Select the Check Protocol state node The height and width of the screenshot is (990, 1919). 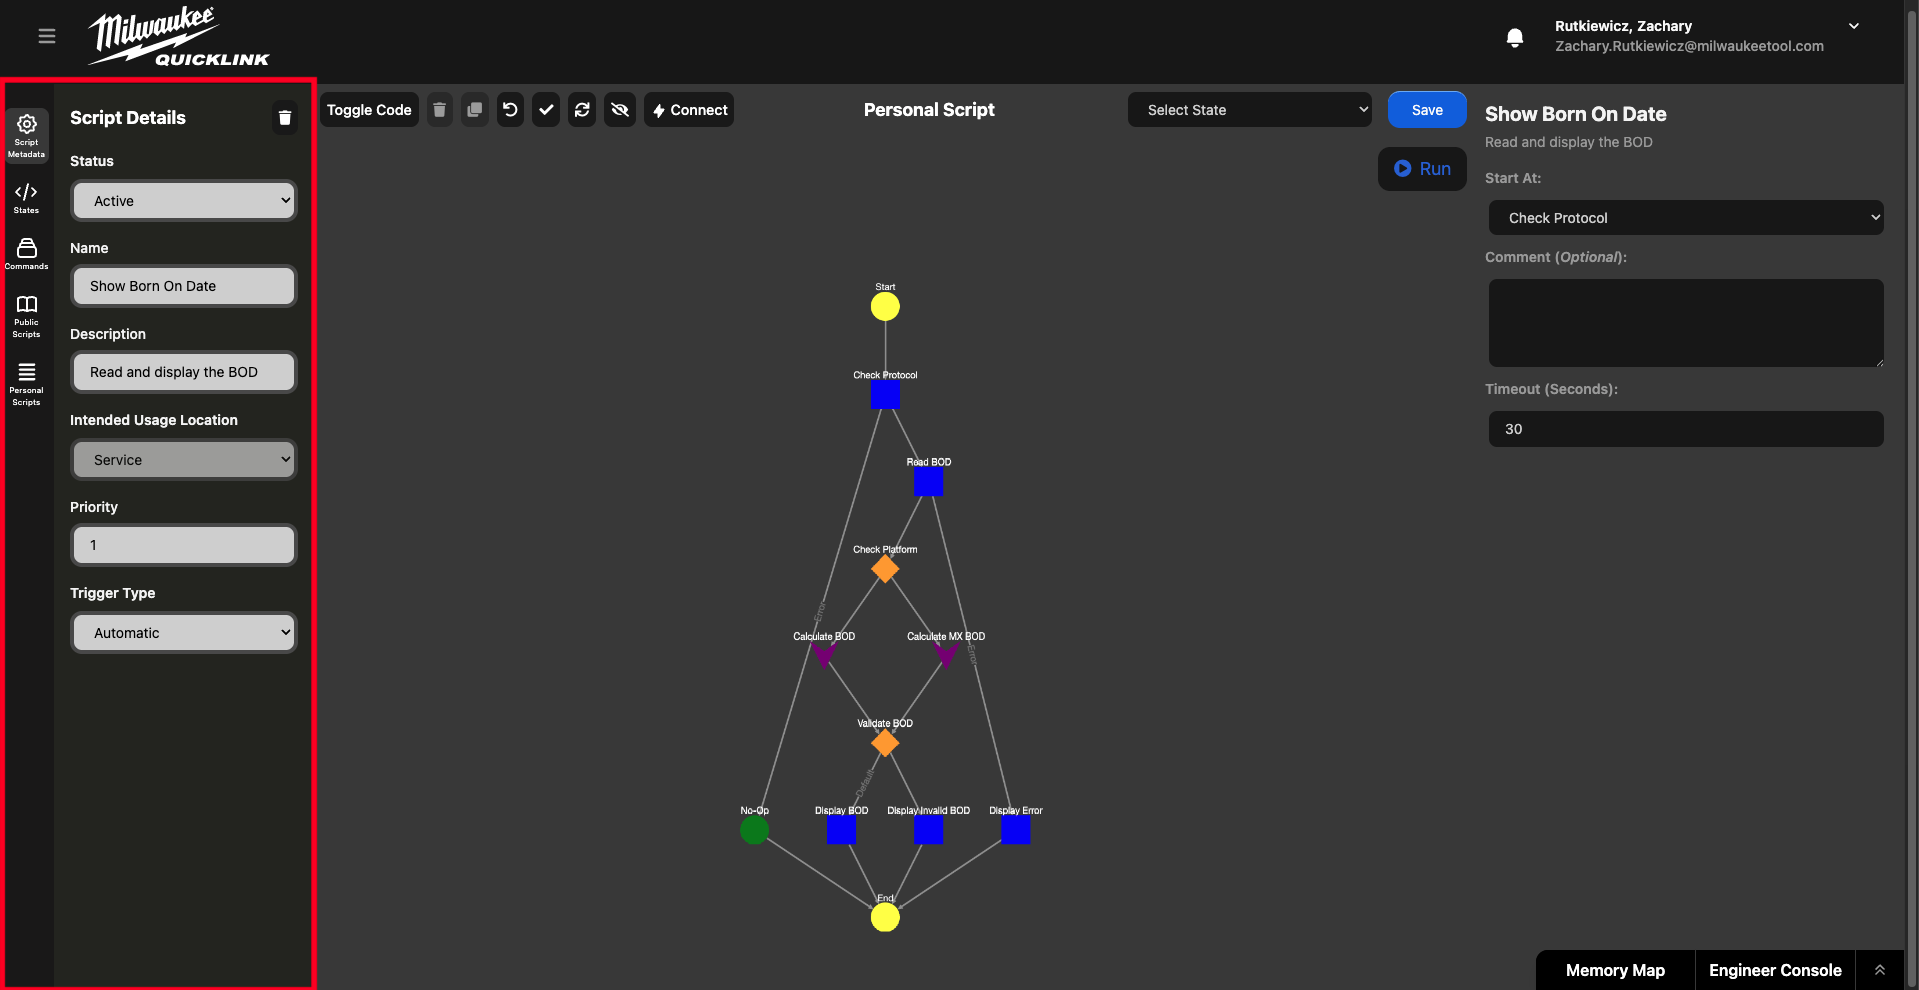[885, 394]
